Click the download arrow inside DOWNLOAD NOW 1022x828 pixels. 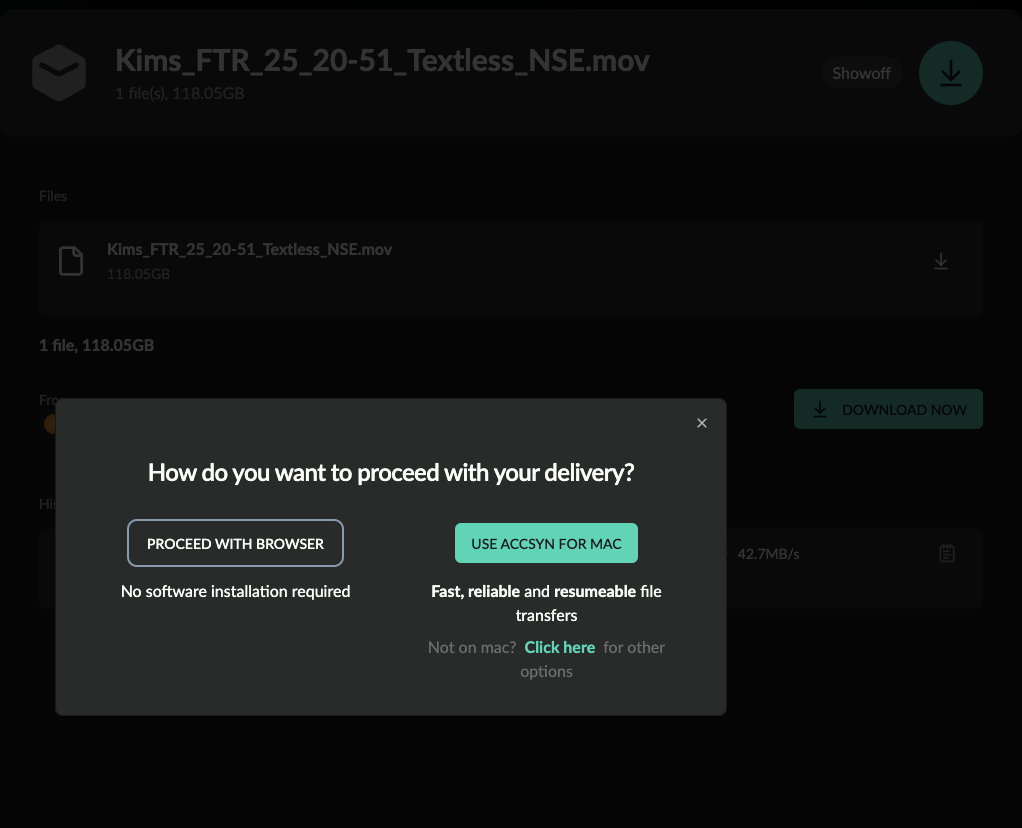819,409
